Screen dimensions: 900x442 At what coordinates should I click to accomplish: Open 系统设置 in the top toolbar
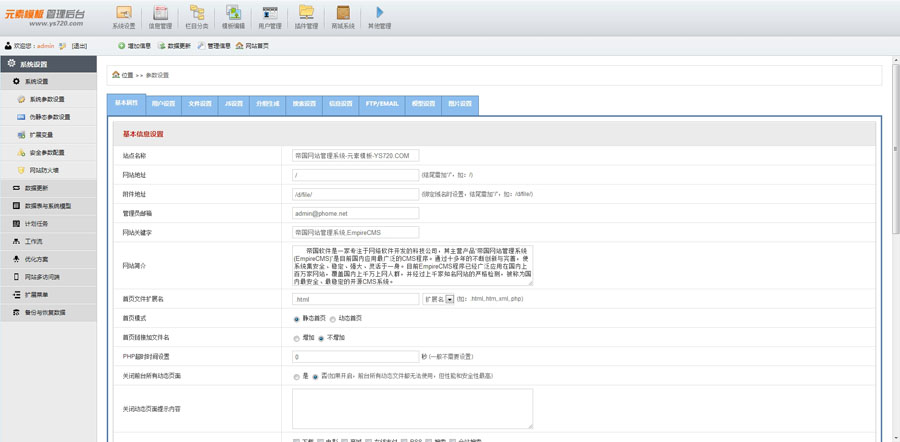click(124, 17)
